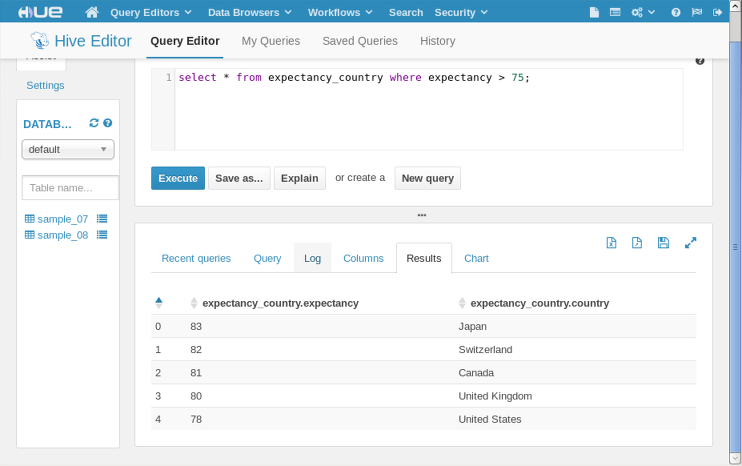Viewport: 742px width, 466px height.
Task: Show the Recent queries tab
Action: (196, 258)
